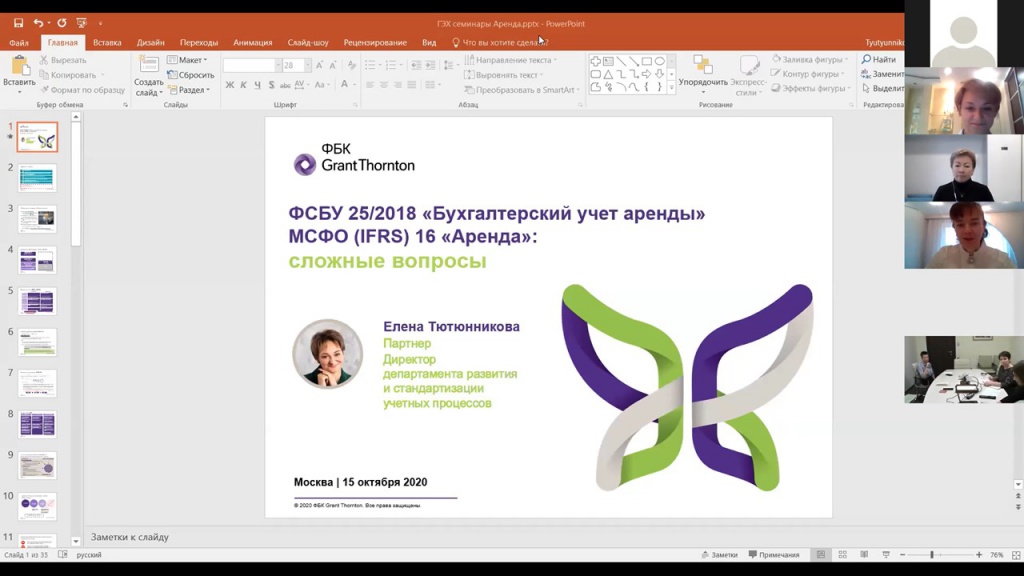Decrease list indent level icon
Screen dimensions: 1024x576
click(416, 65)
